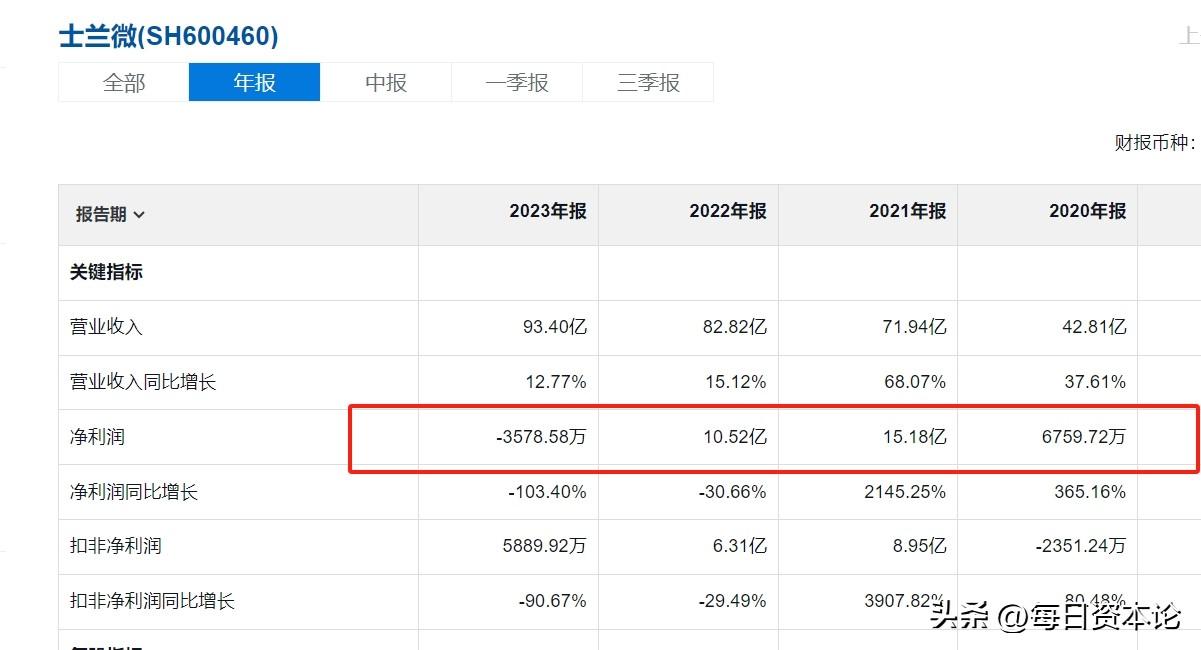The width and height of the screenshot is (1201, 650).
Task: Click the 2022年报 column header
Action: [728, 211]
